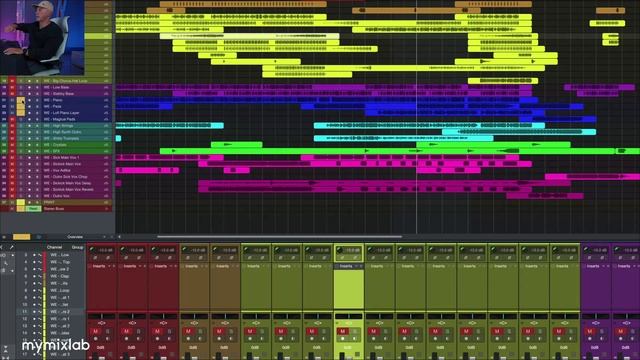Click the gain knob on first red strip

(92, 250)
